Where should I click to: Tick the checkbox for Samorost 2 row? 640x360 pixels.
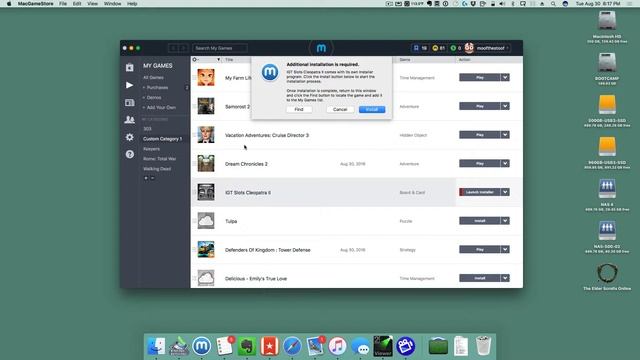194,107
